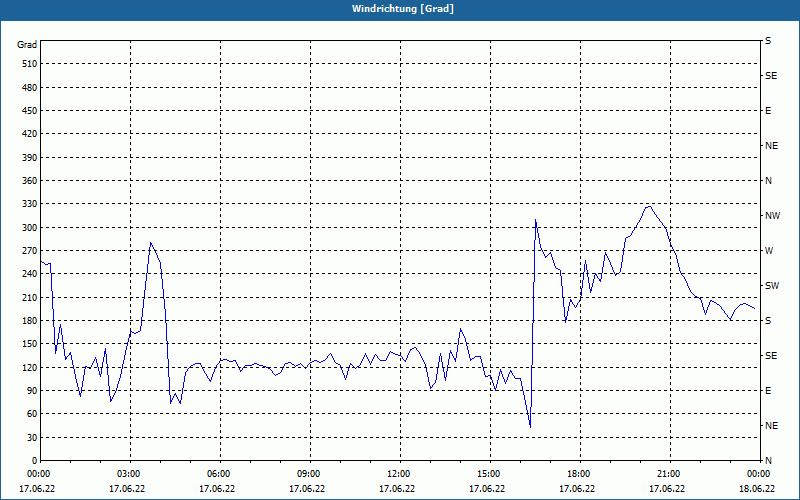Click the 450 y-axis label
The width and height of the screenshot is (800, 500).
tap(30, 111)
